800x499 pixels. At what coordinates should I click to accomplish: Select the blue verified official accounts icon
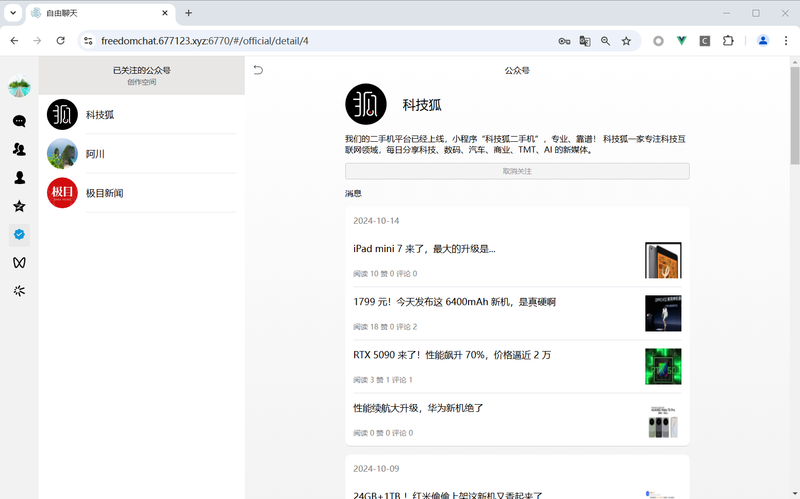click(19, 234)
